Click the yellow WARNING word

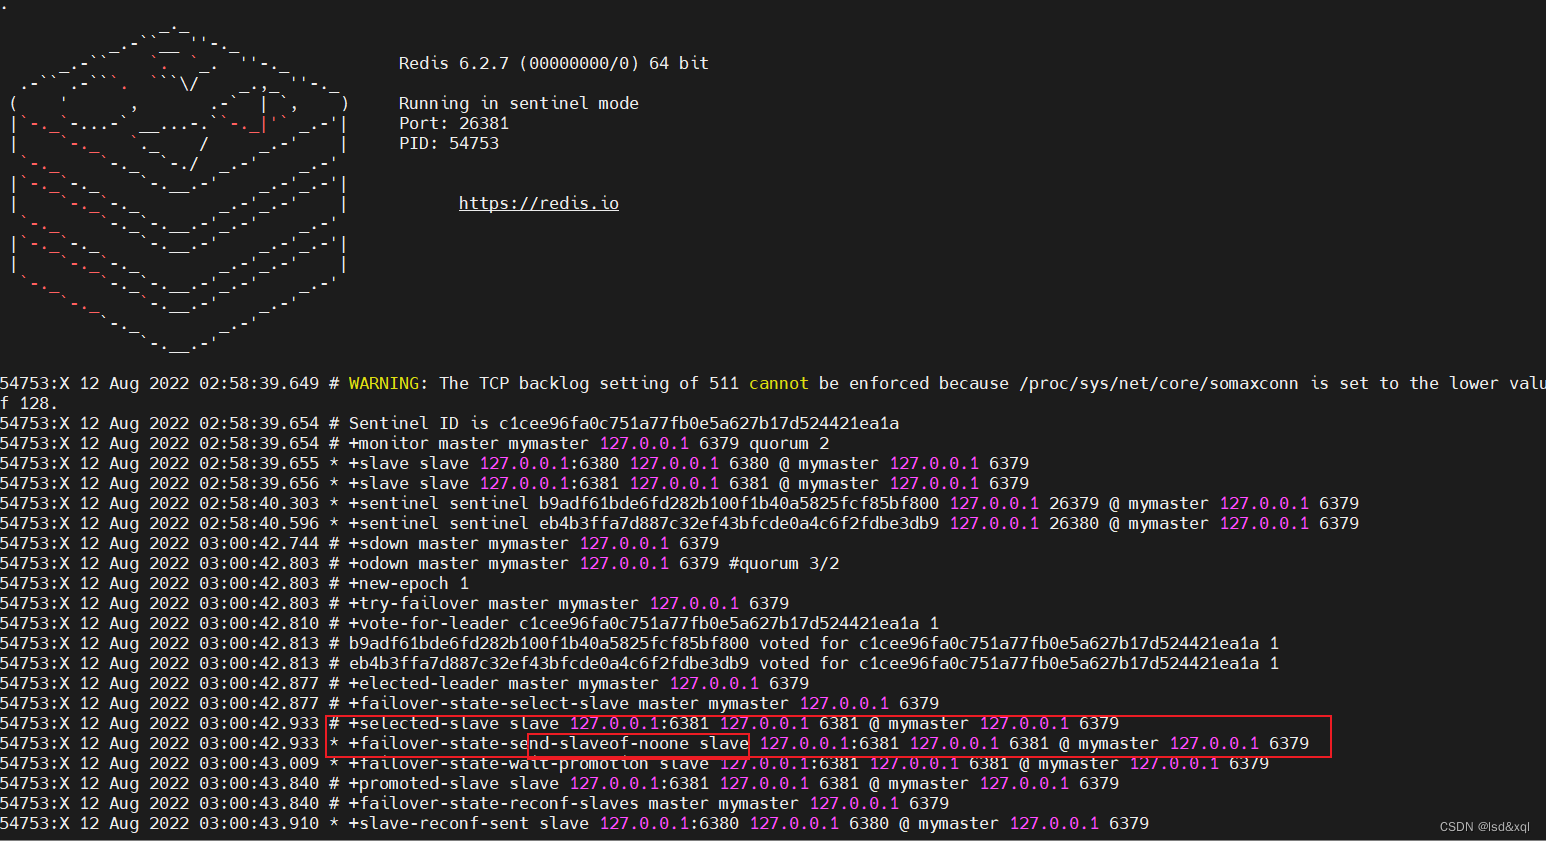pos(384,383)
